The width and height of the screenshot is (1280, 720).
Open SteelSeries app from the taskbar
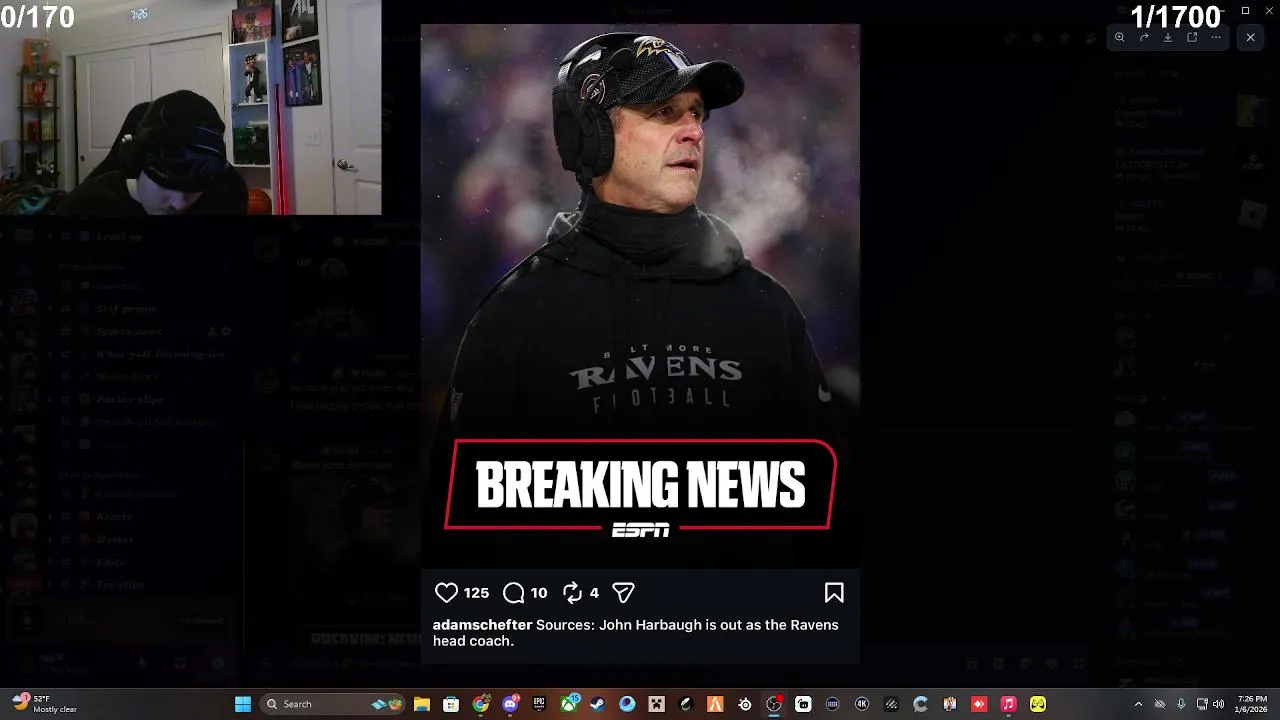[x=745, y=704]
